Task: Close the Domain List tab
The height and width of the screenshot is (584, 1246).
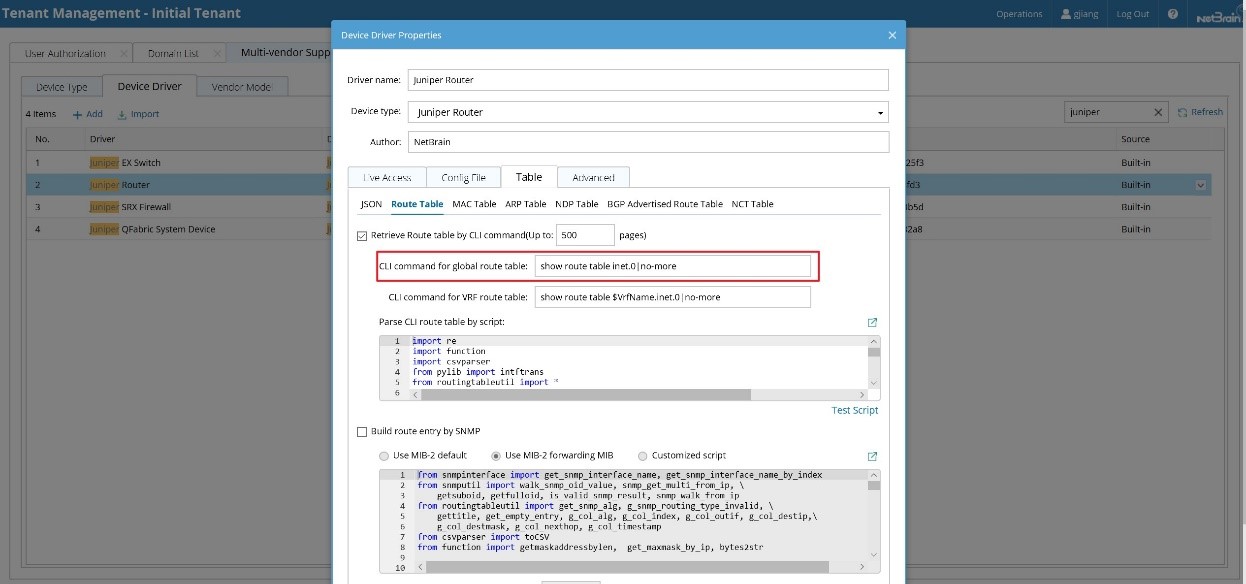Action: coord(217,53)
